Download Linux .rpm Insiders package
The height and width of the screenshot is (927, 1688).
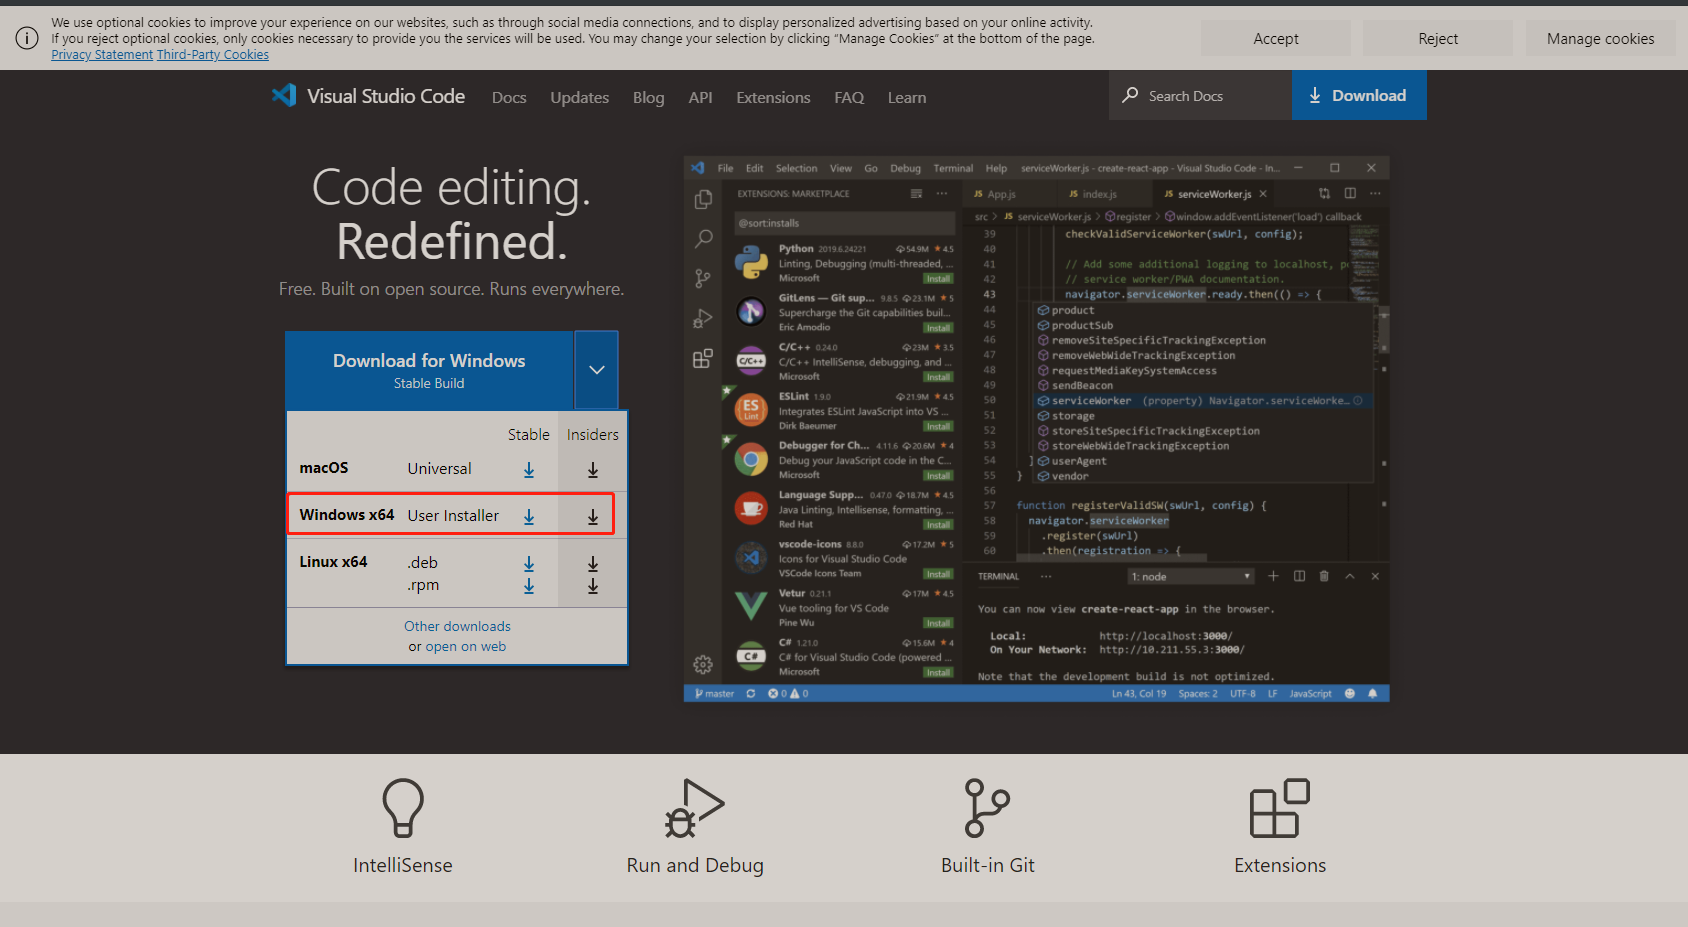pos(593,586)
